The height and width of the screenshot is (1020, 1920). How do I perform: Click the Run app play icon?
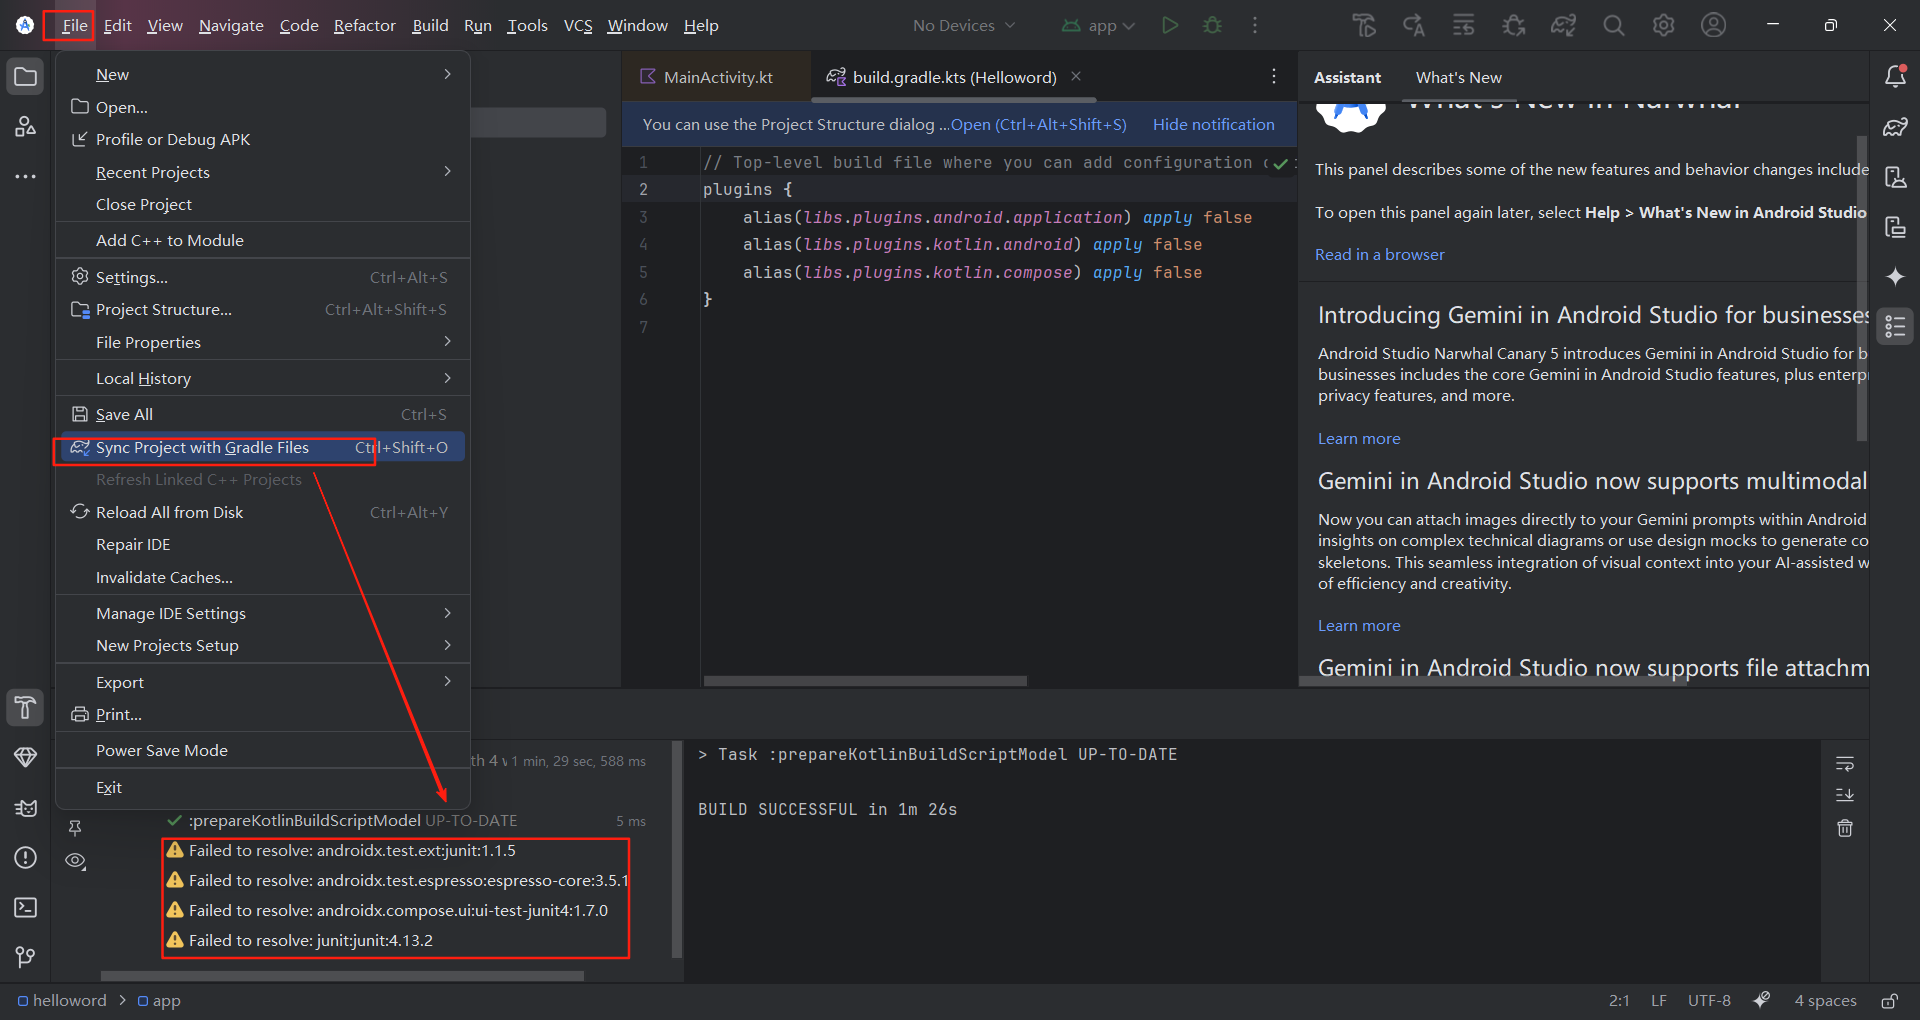tap(1170, 25)
